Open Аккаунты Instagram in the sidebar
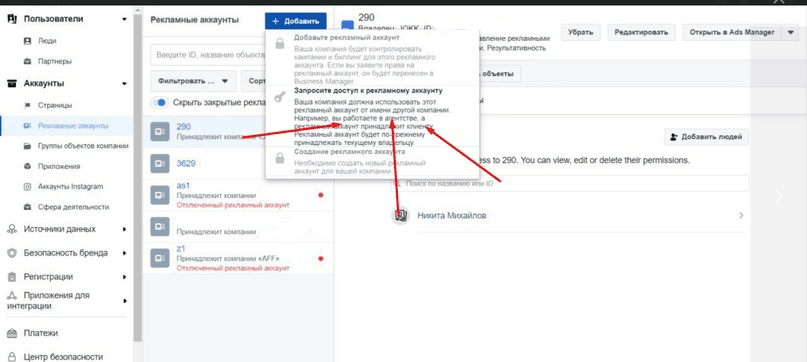This screenshot has width=807, height=362. coord(71,186)
